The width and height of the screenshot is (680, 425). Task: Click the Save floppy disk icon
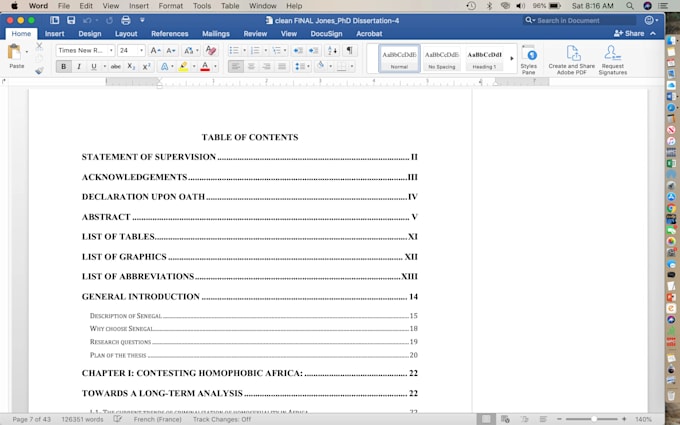tap(71, 20)
